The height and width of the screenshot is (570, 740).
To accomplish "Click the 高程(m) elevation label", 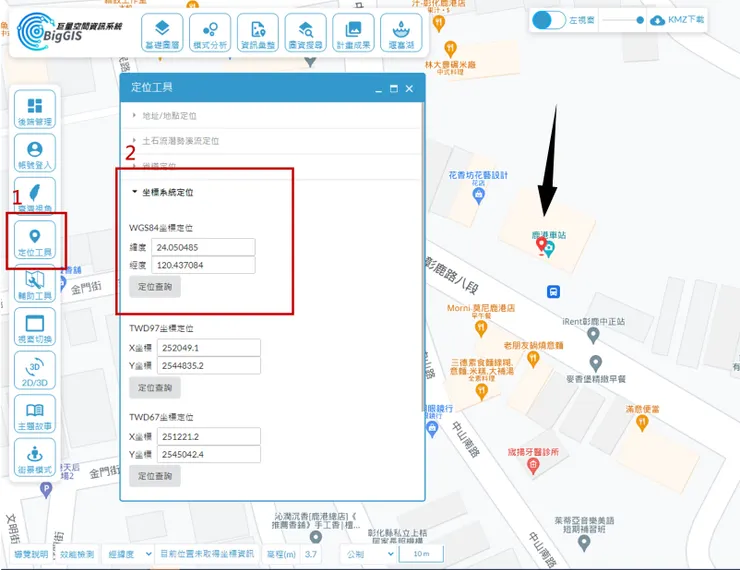I will [281, 554].
